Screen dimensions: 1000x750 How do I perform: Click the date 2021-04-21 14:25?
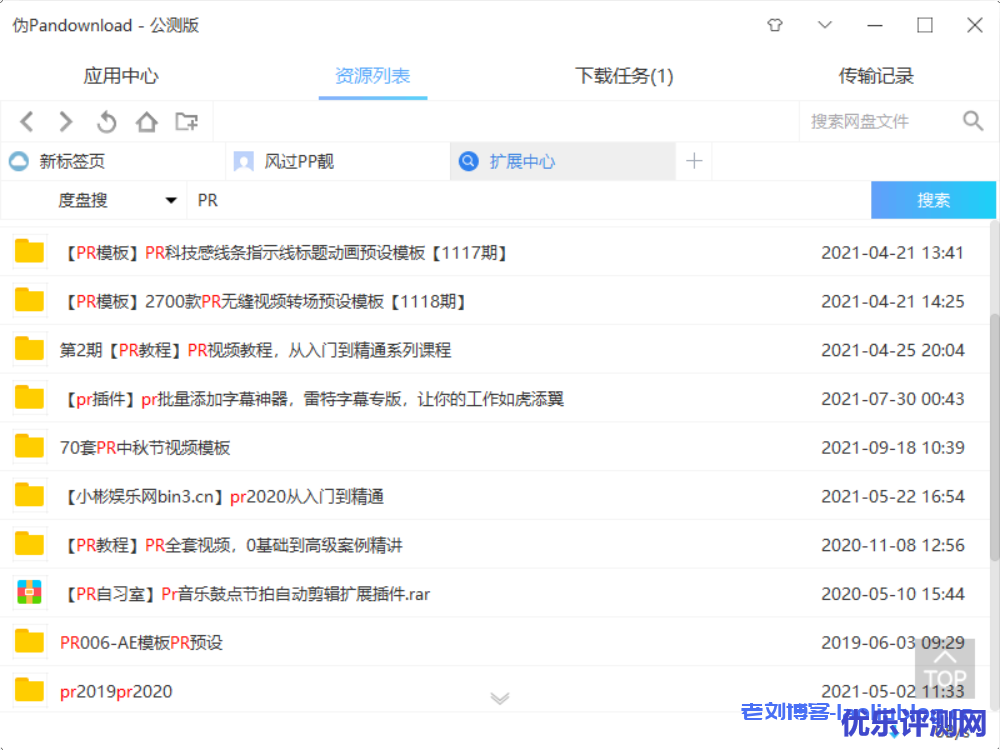892,301
